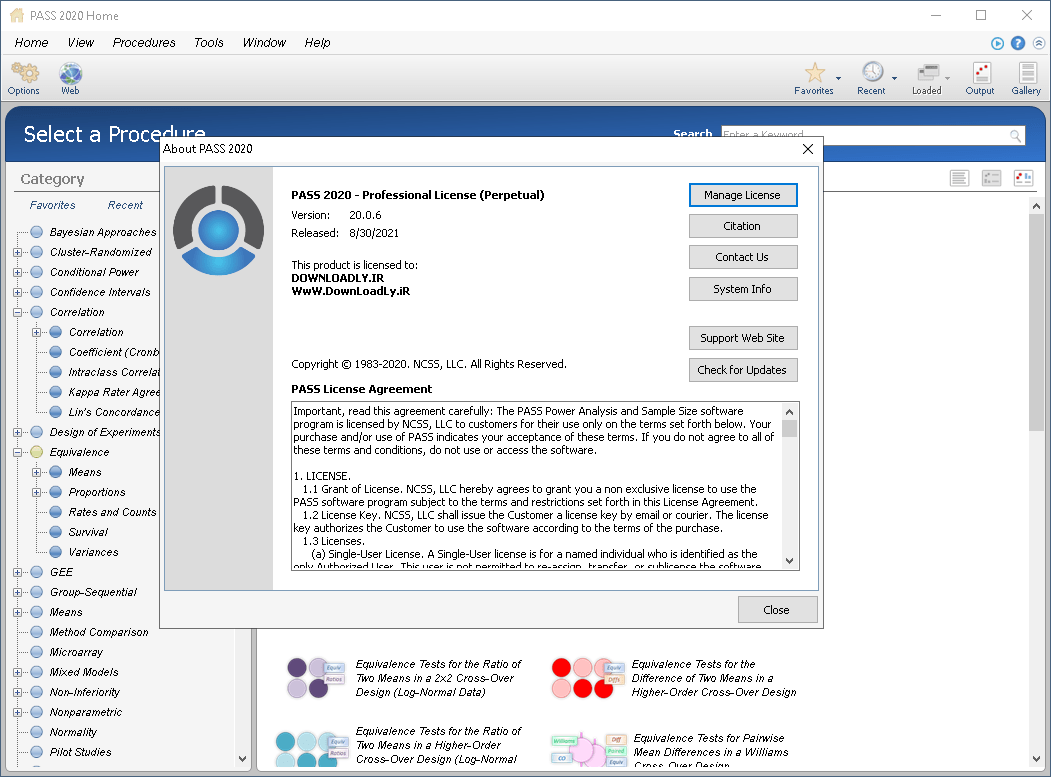Click the license agreement scrollbar thumb
Image resolution: width=1051 pixels, height=777 pixels.
(x=790, y=428)
